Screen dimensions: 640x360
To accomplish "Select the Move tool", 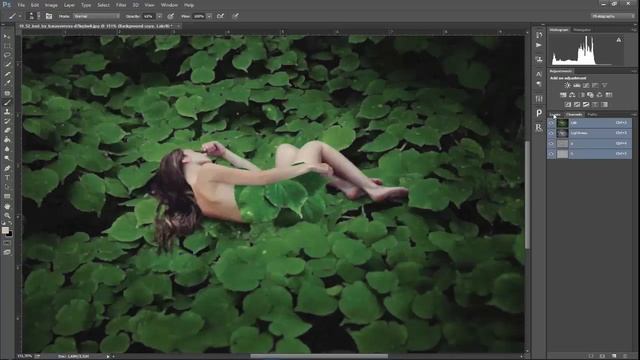I will pyautogui.click(x=7, y=37).
